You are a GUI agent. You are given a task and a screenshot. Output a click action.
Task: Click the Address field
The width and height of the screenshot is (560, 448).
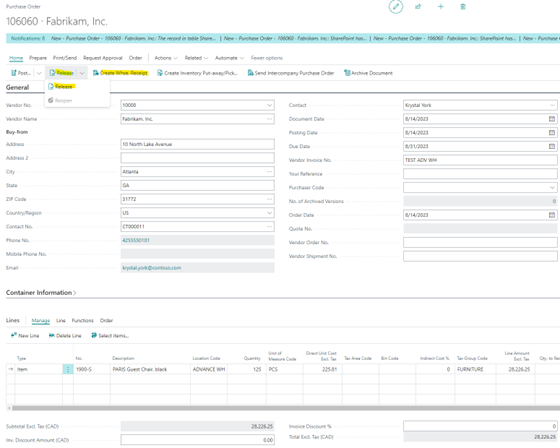pyautogui.click(x=198, y=144)
